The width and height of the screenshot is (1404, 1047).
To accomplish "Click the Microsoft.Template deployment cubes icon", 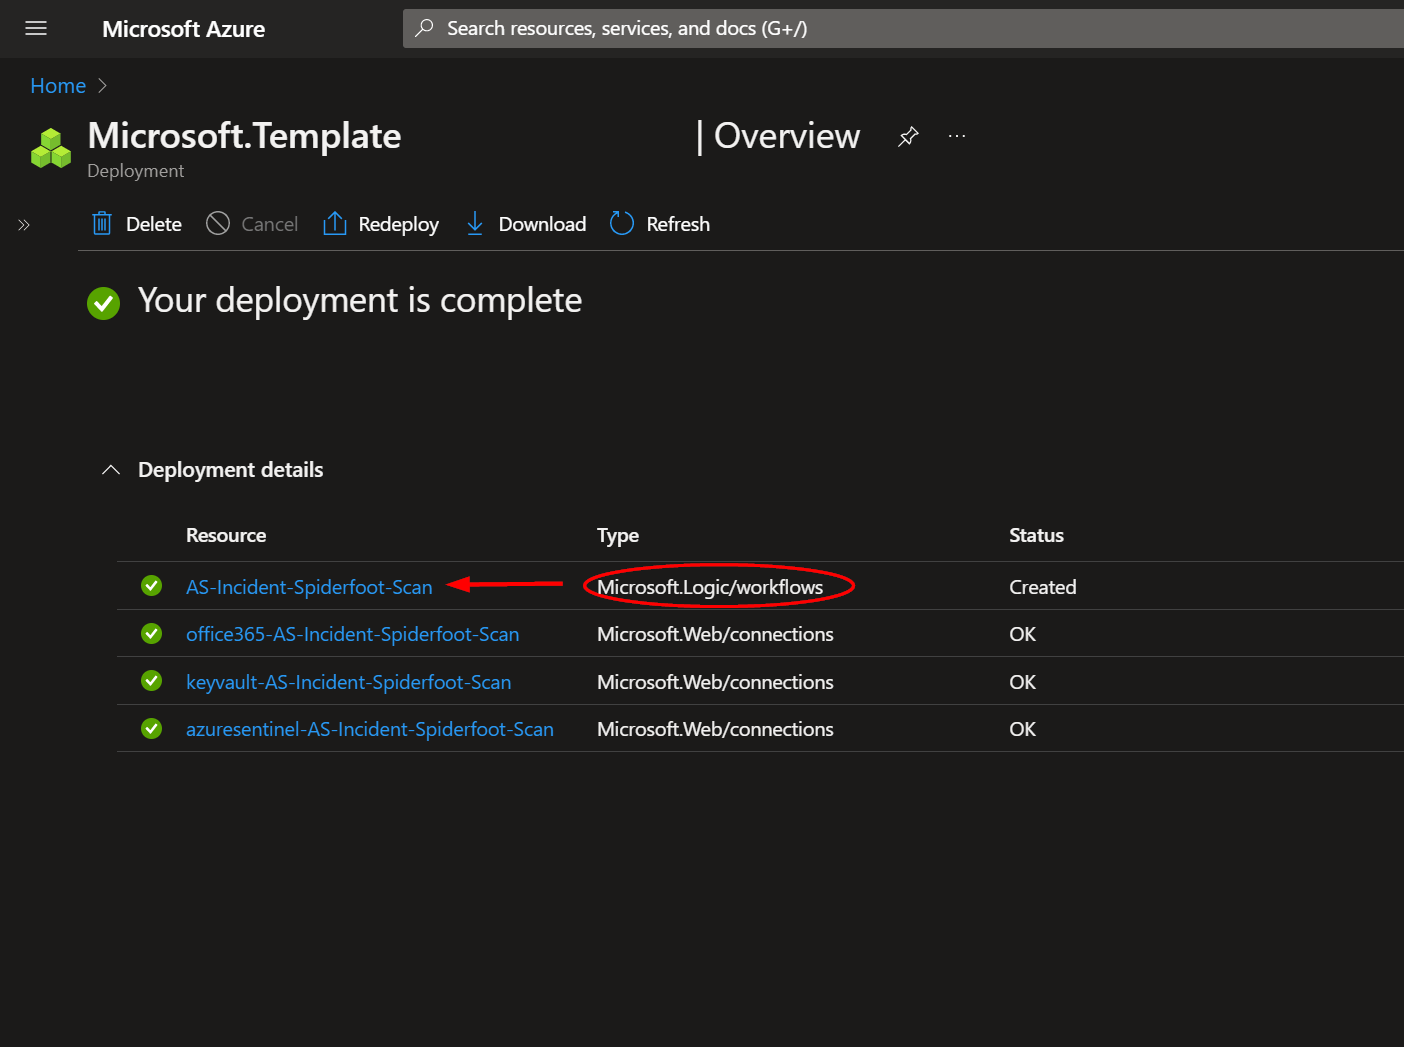I will pos(51,148).
